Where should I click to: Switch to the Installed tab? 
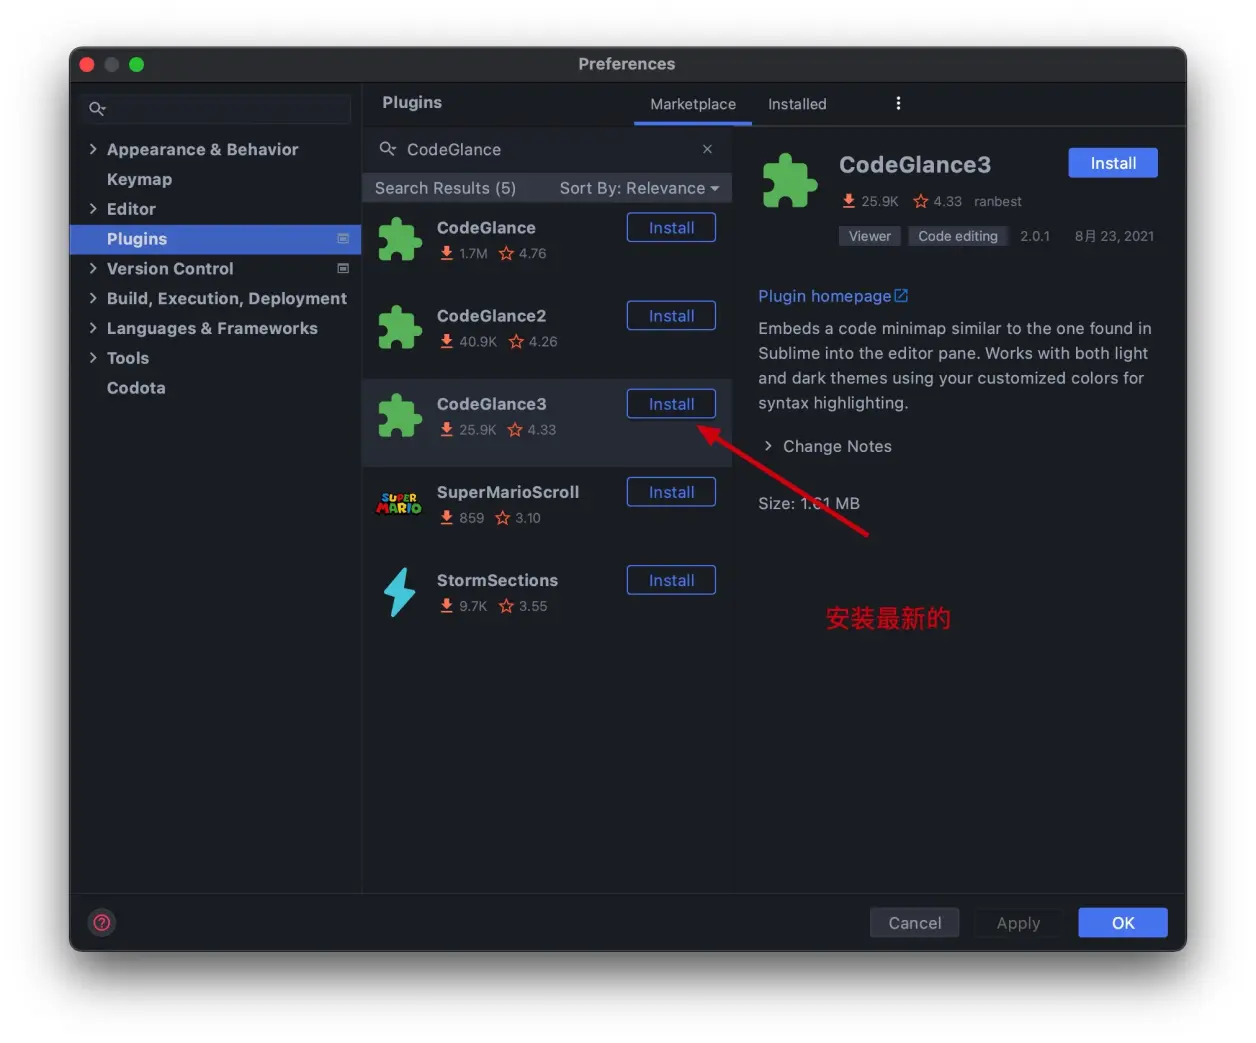pos(797,104)
